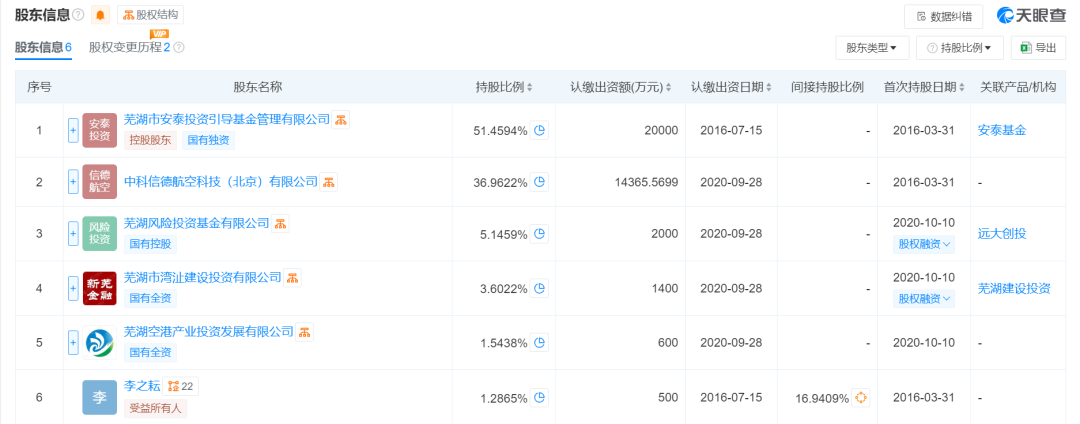This screenshot has width=1080, height=424.
Task: Click the 22 relations icon beside 李之耘
Action: click(180, 387)
